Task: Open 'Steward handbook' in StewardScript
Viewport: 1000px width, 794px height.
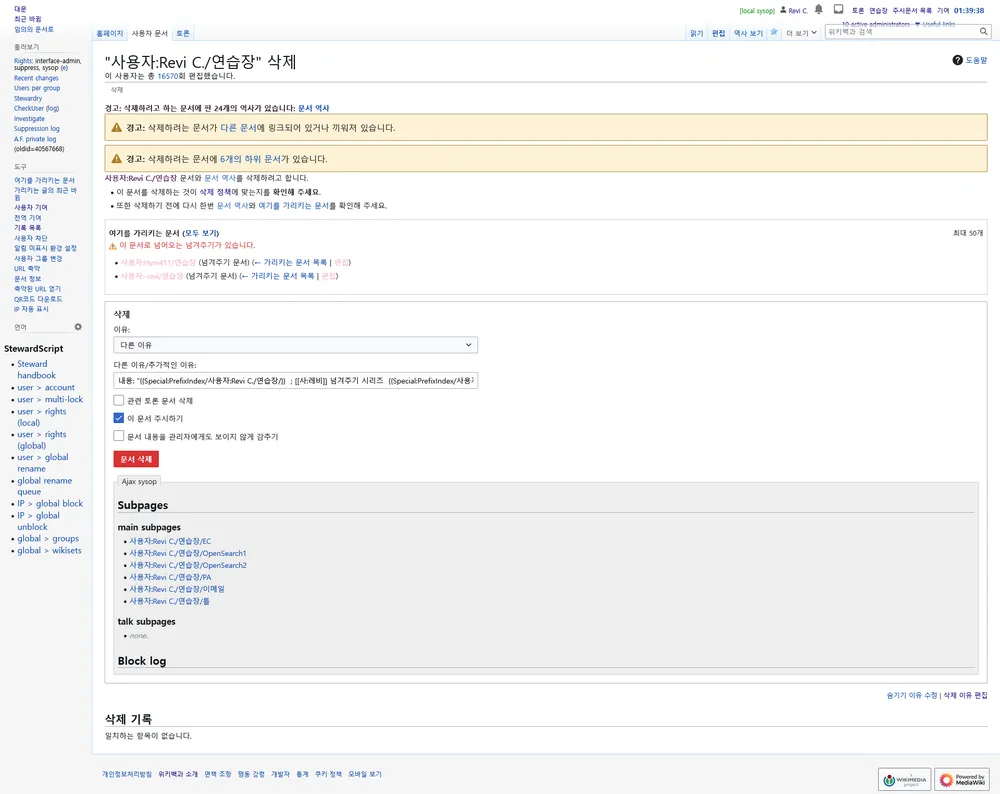Action: pyautogui.click(x=36, y=370)
